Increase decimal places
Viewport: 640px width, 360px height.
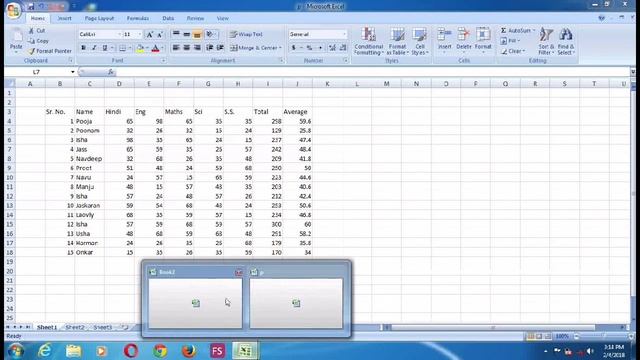[332, 48]
